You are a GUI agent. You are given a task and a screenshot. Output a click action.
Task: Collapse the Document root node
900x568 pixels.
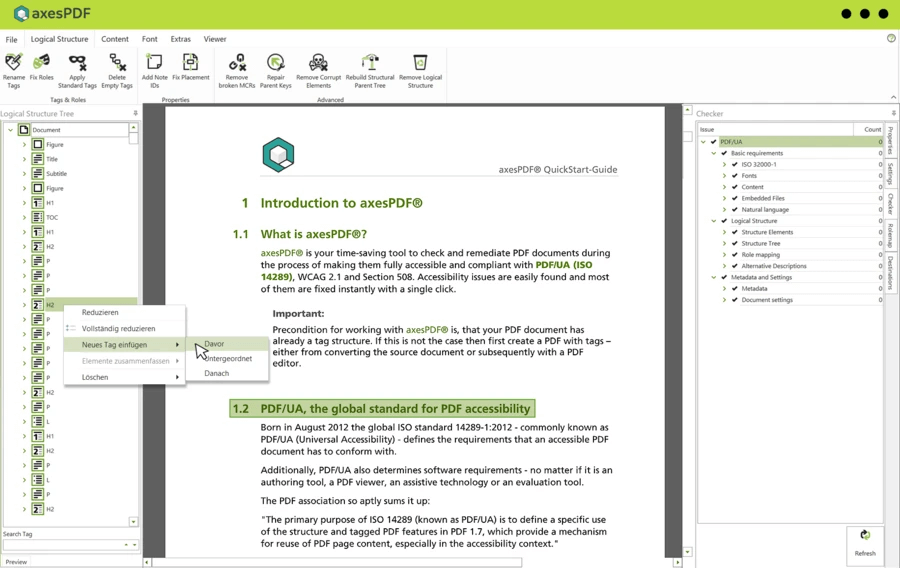pyautogui.click(x=10, y=130)
